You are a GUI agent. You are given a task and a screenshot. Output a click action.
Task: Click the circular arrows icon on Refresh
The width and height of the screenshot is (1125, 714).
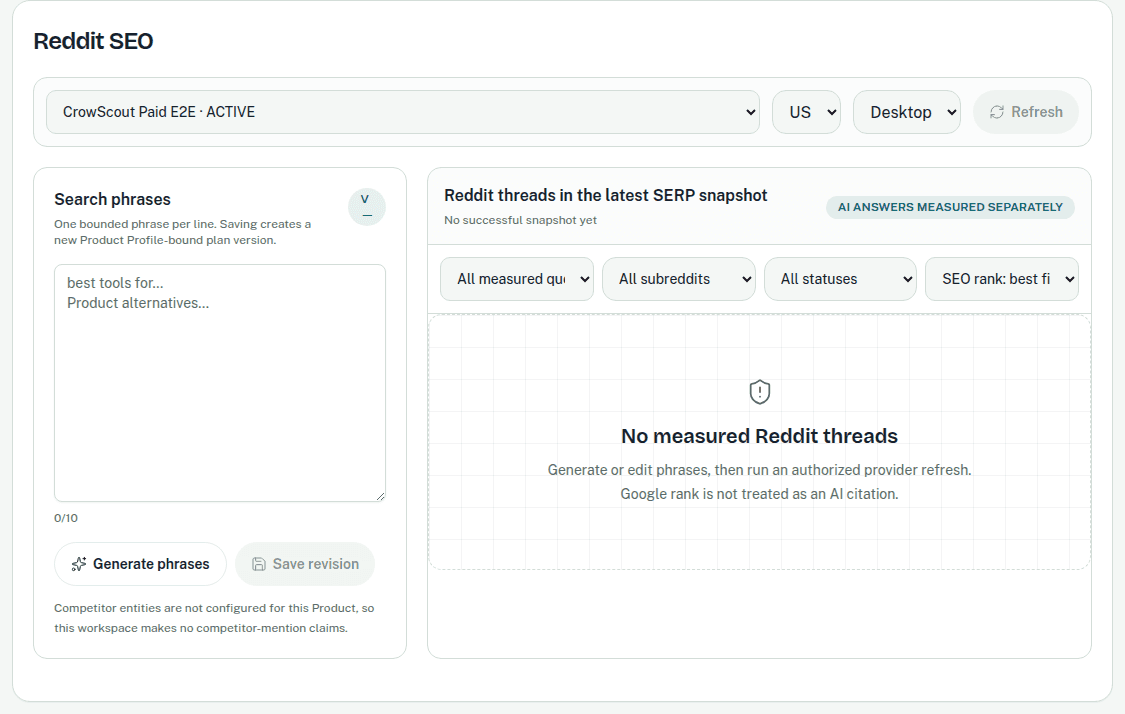(997, 112)
